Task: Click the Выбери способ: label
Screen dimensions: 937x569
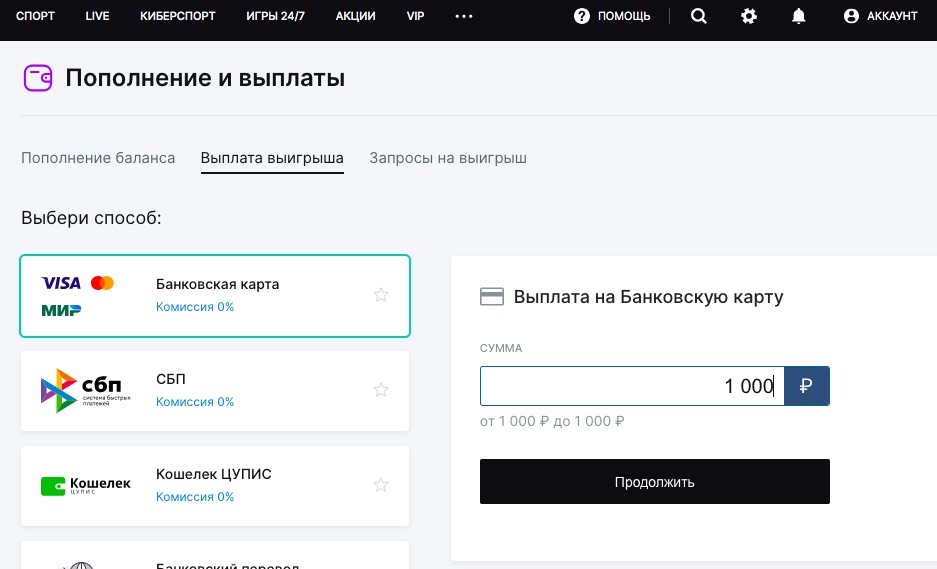Action: (91, 218)
